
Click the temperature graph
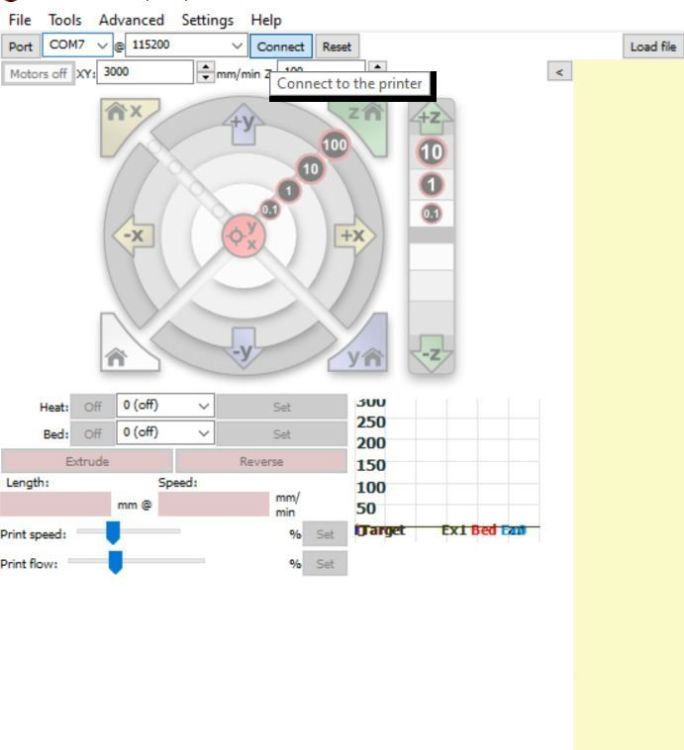click(448, 470)
